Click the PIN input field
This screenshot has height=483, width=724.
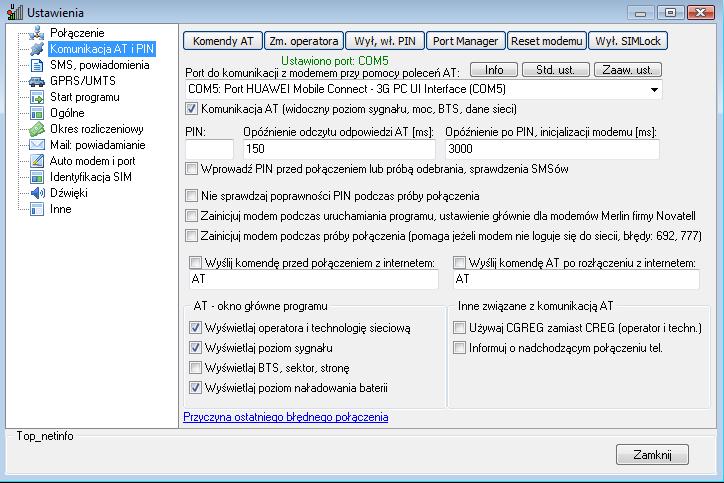tap(210, 149)
